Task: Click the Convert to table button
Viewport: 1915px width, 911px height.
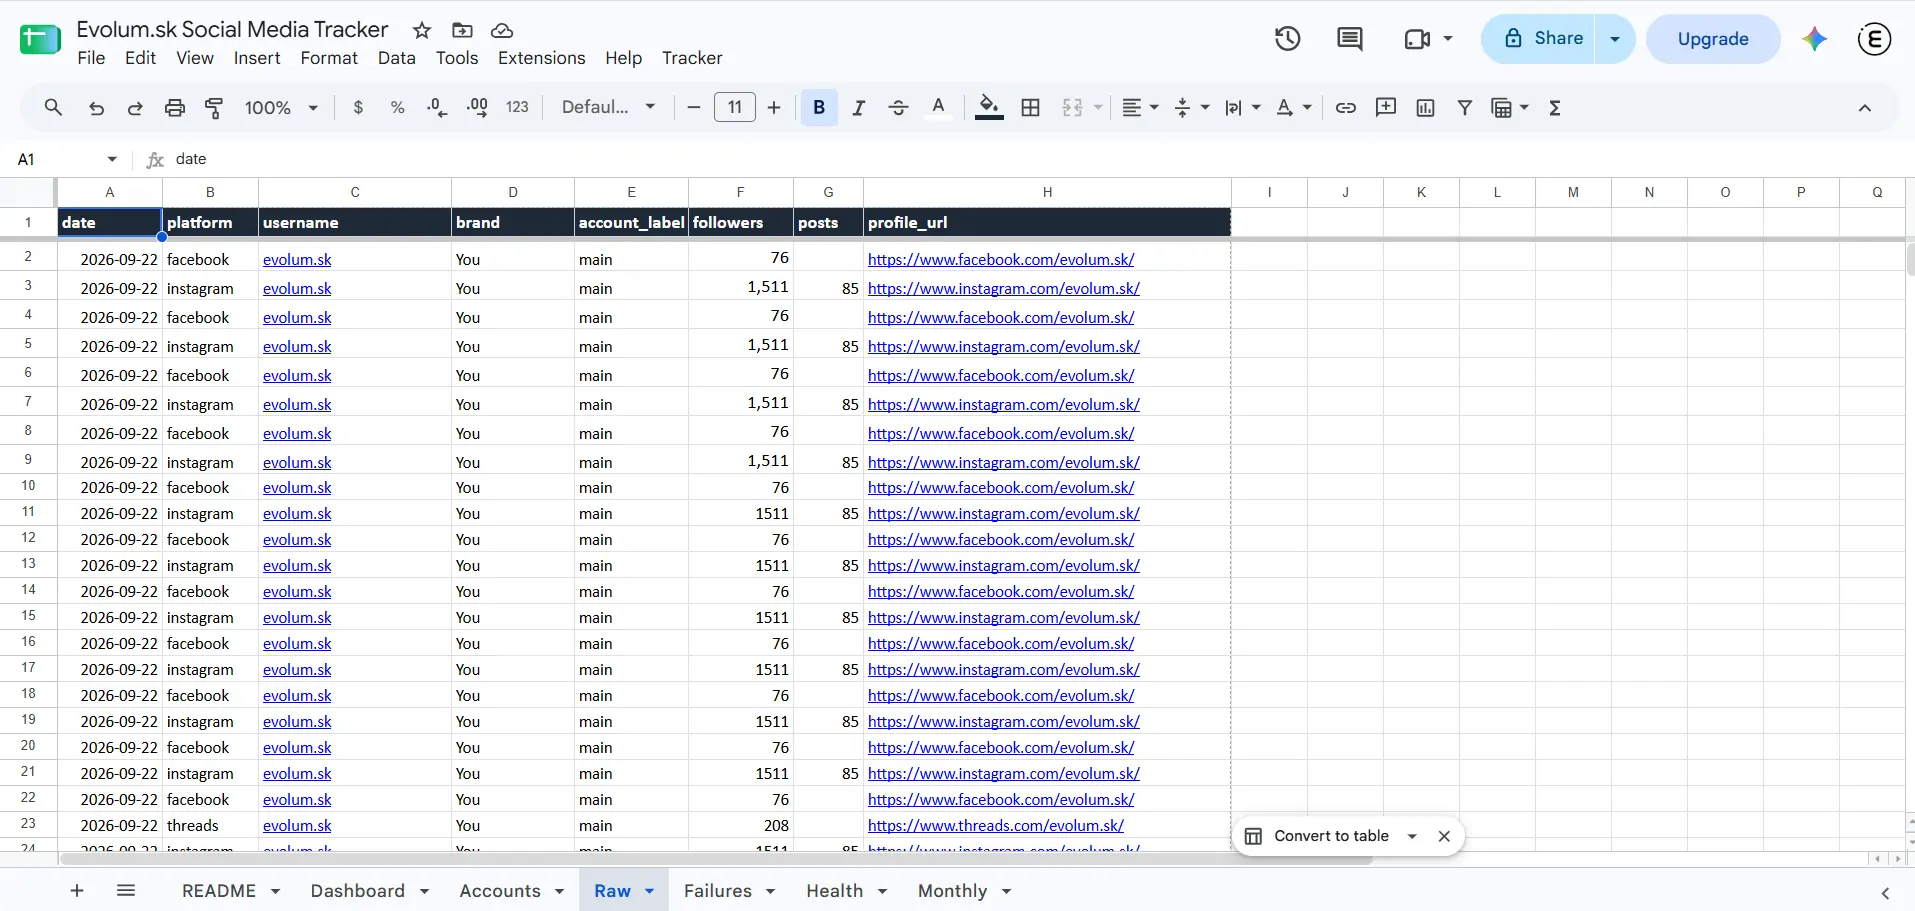Action: [1317, 836]
